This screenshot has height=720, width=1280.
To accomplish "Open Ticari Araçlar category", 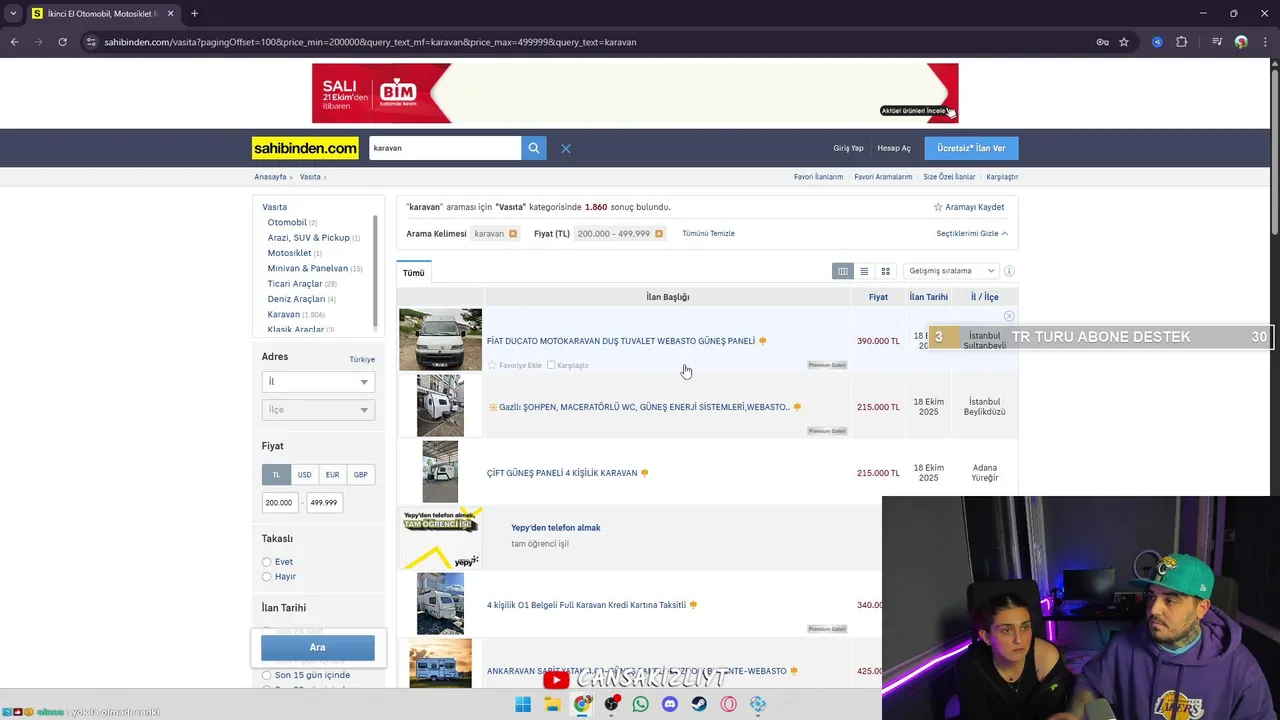I will pyautogui.click(x=295, y=284).
